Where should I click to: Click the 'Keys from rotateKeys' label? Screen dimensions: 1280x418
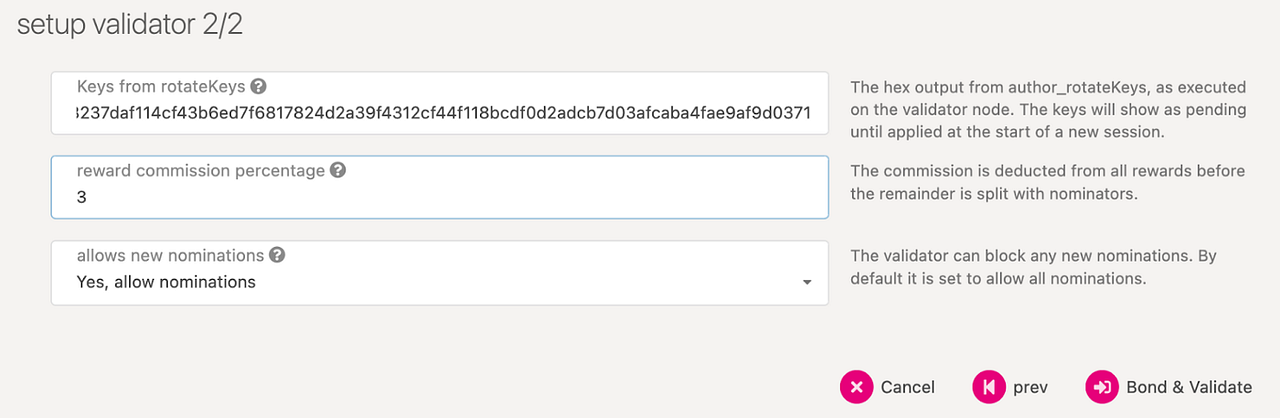161,86
